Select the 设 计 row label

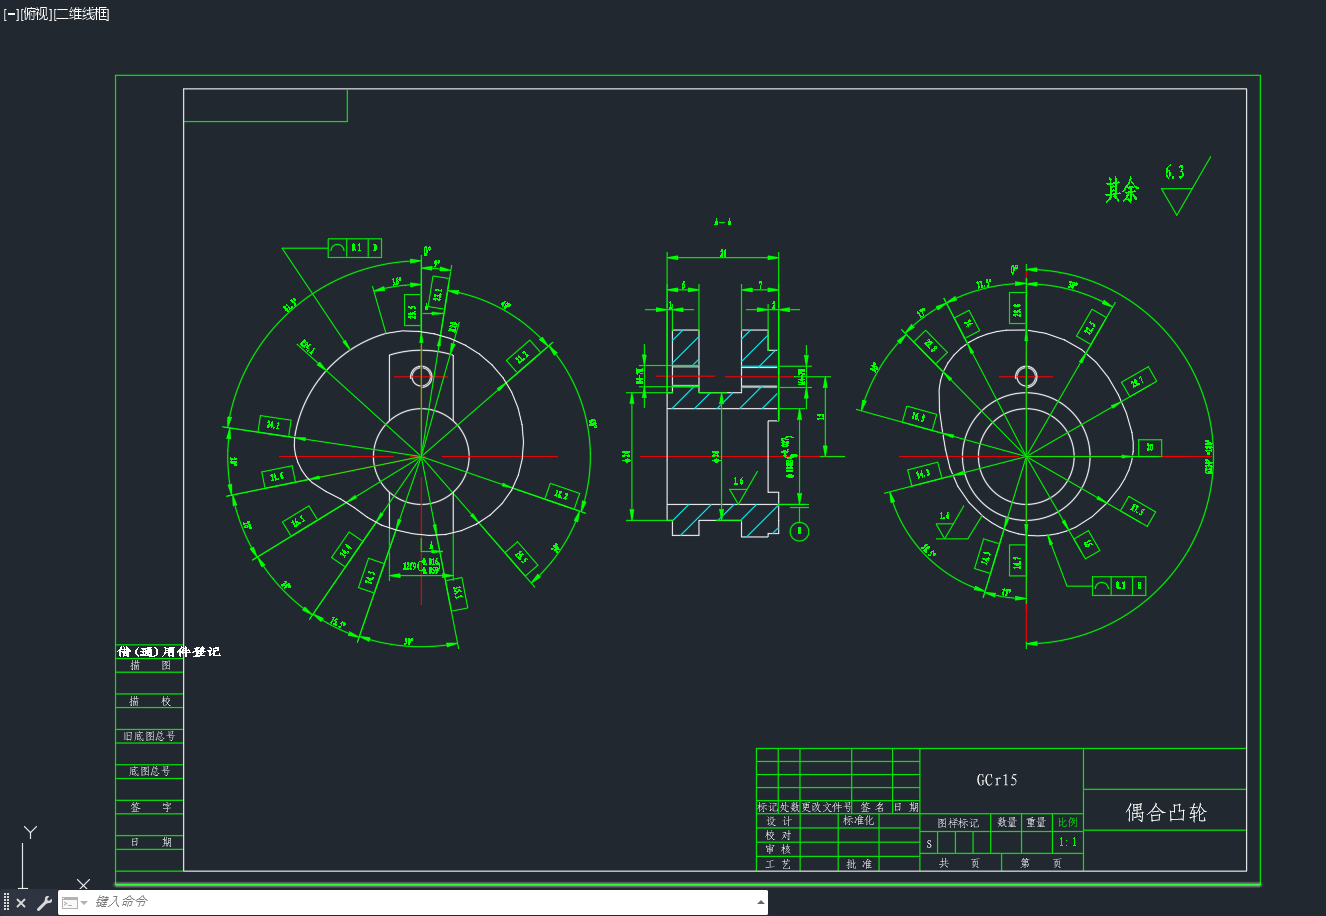779,821
